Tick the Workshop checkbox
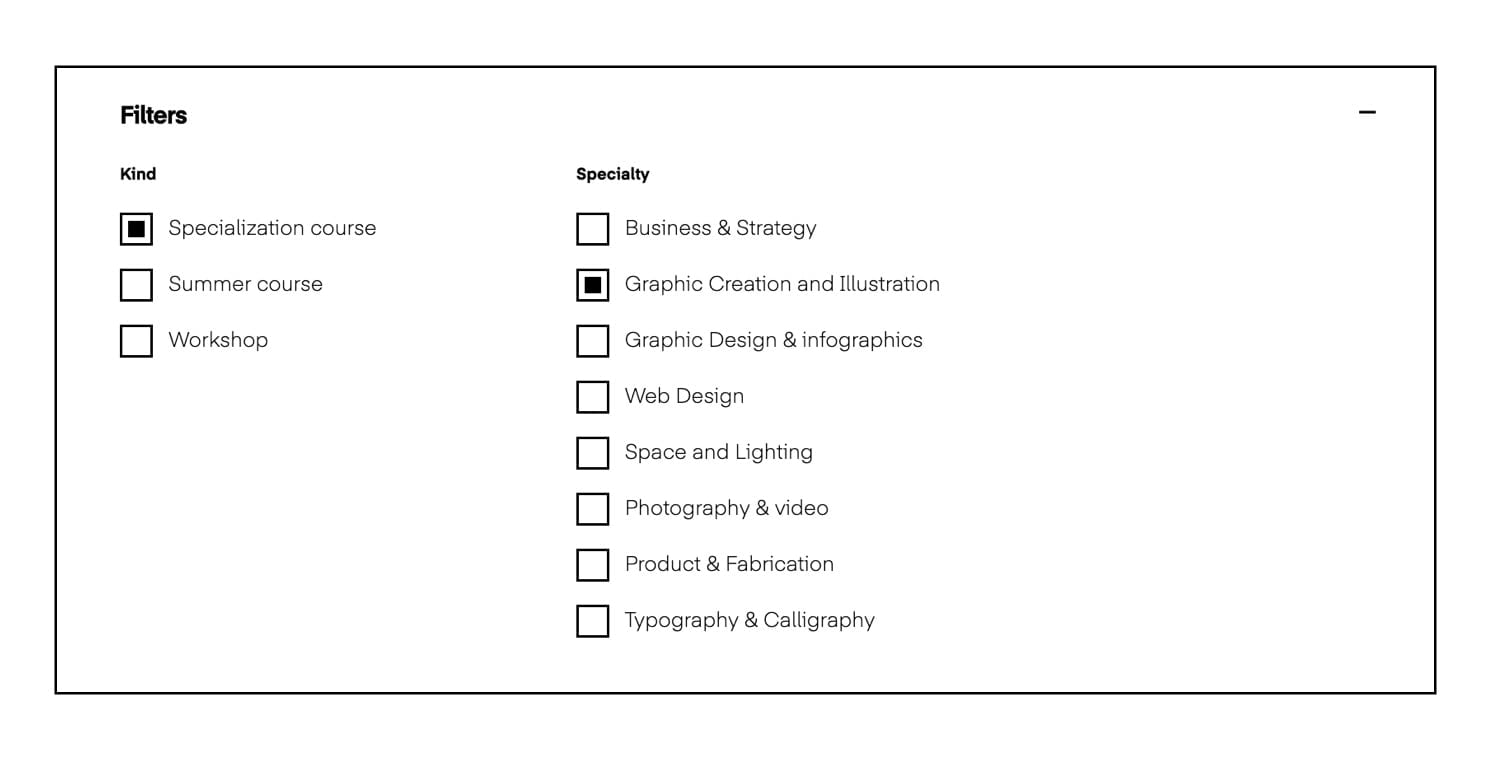Screen dimensions: 1490x760 coord(136,341)
